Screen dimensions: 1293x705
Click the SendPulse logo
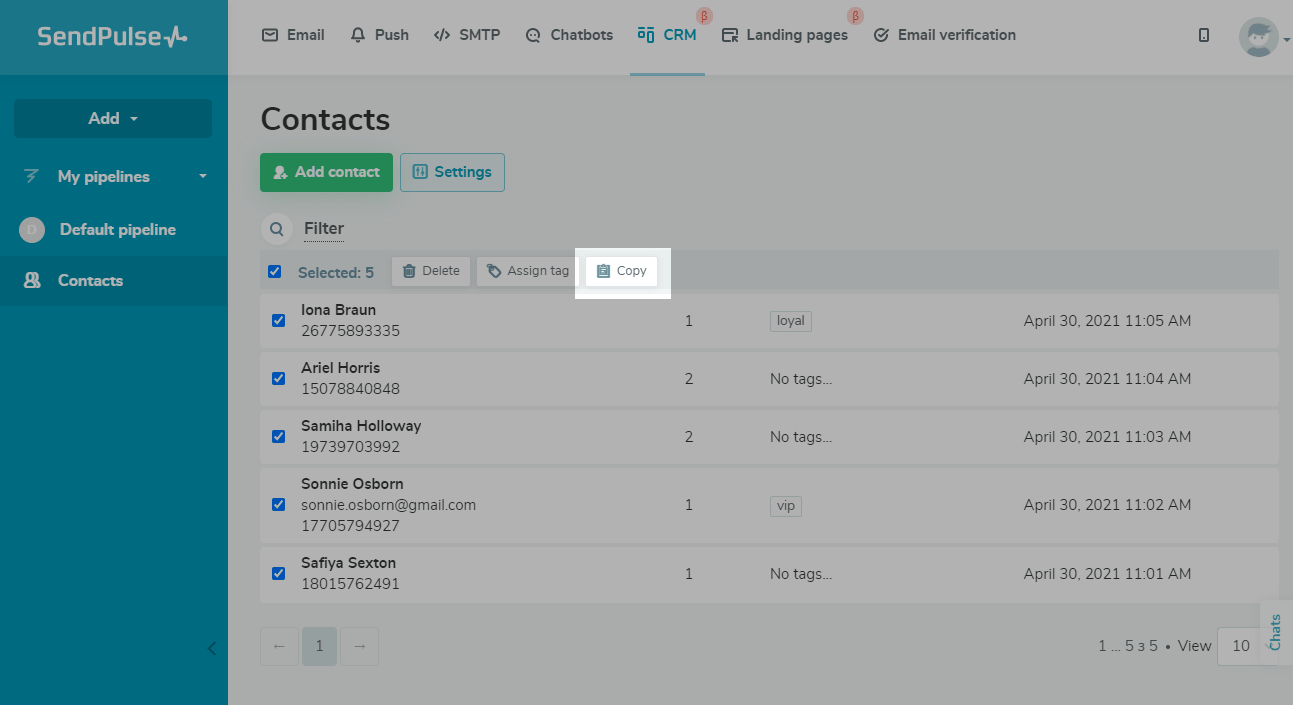click(x=112, y=37)
